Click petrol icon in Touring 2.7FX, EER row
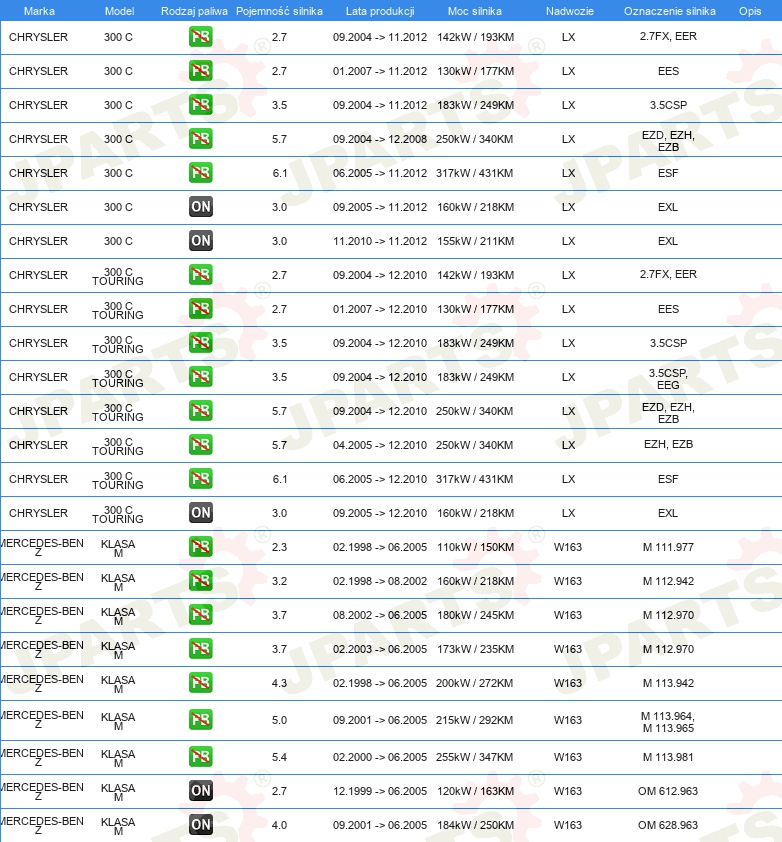Viewport: 782px width, 842px height. 200,274
